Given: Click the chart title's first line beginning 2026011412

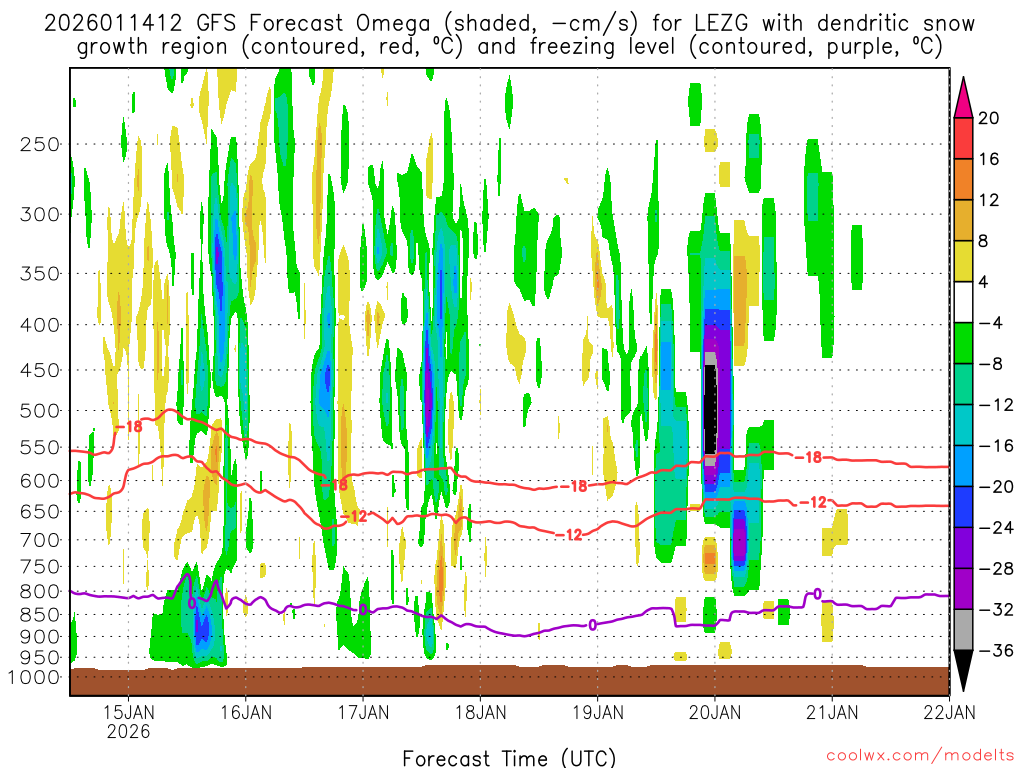Looking at the screenshot, I should (x=509, y=24).
